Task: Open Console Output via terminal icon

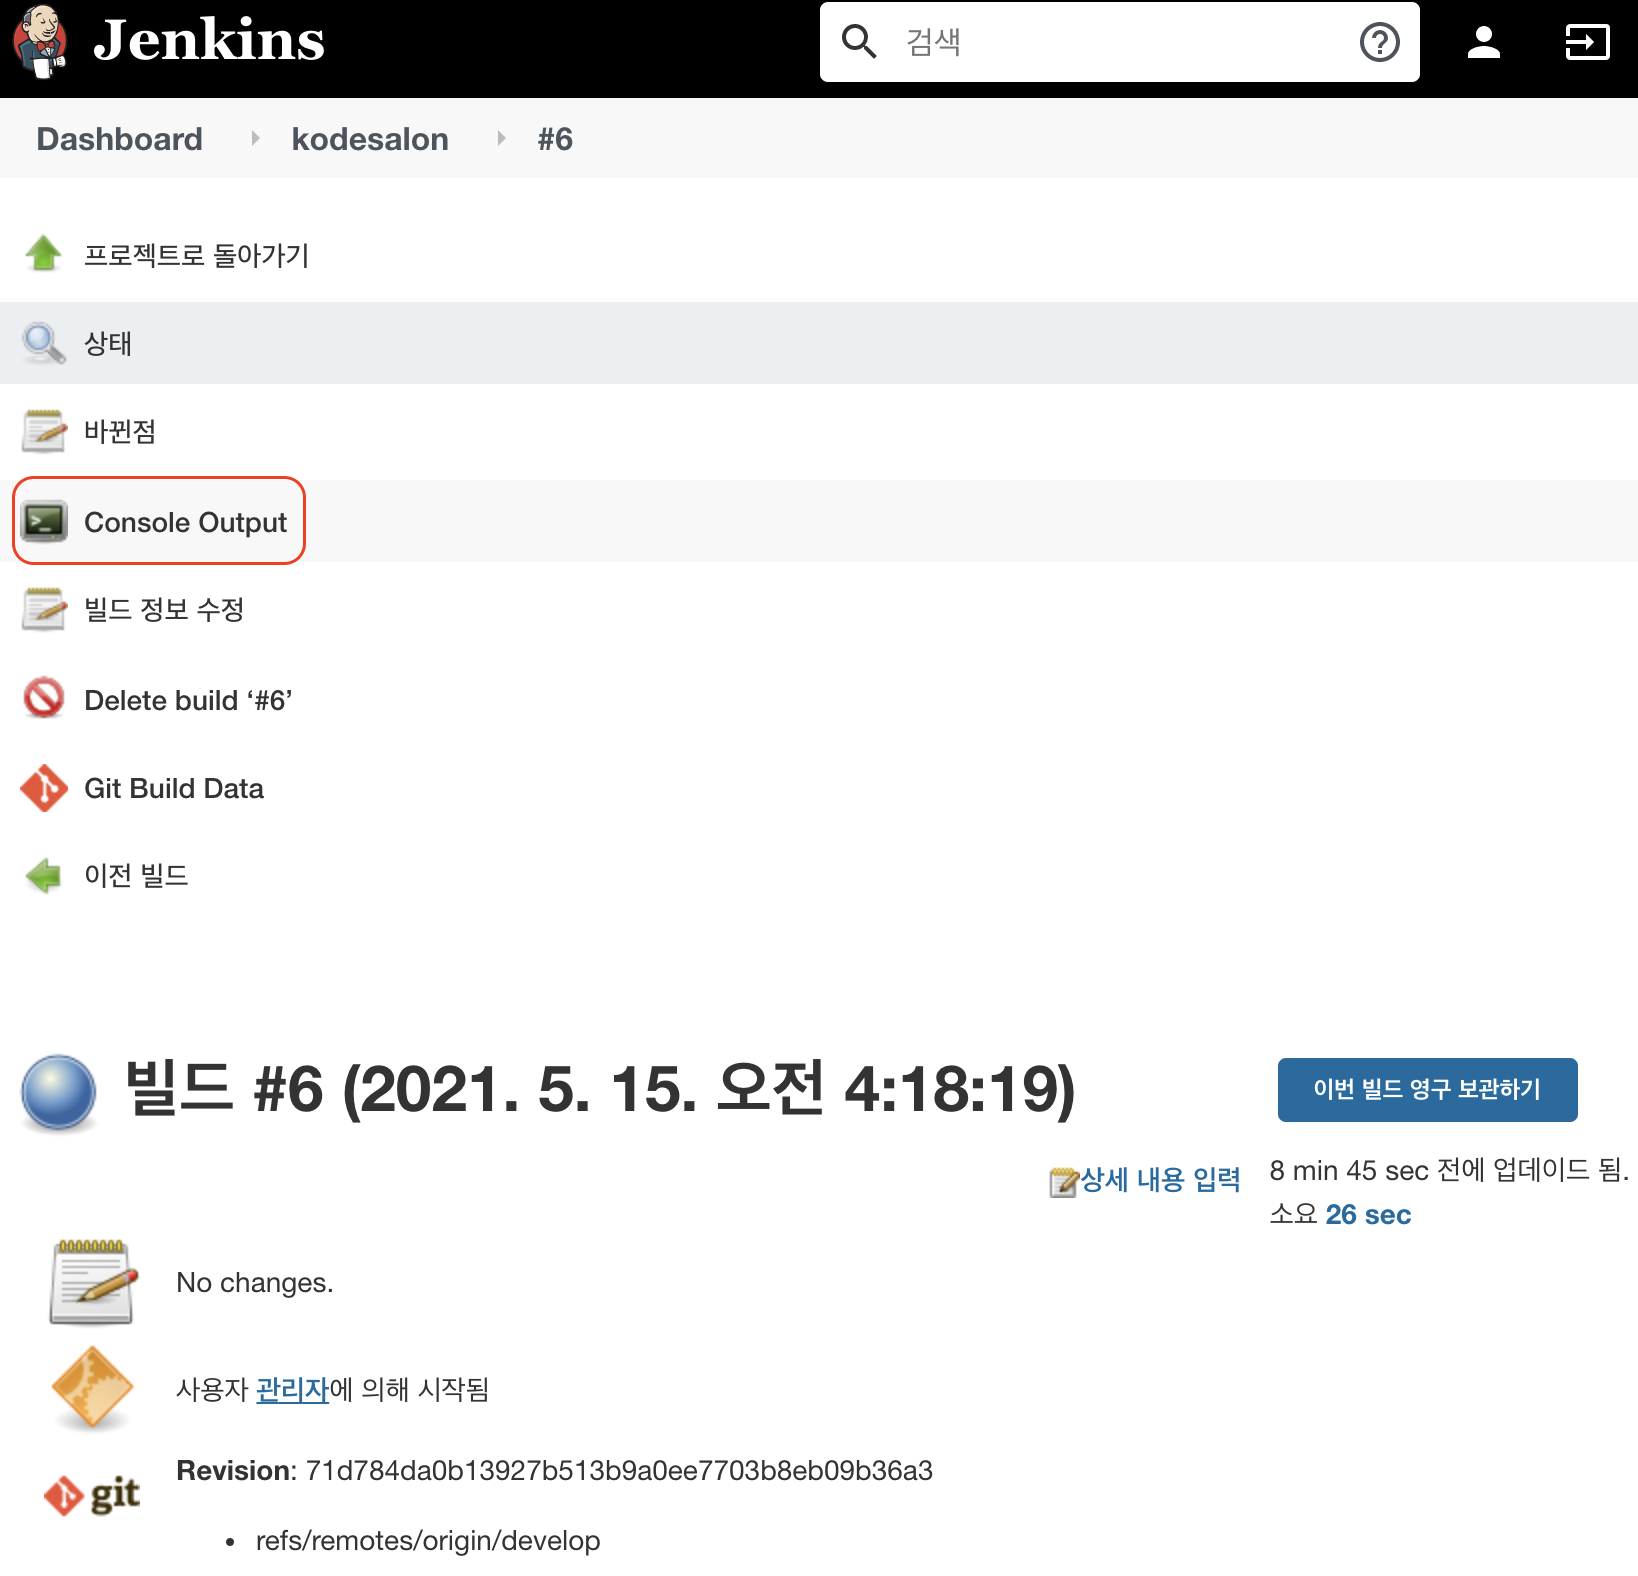Action: 44,520
